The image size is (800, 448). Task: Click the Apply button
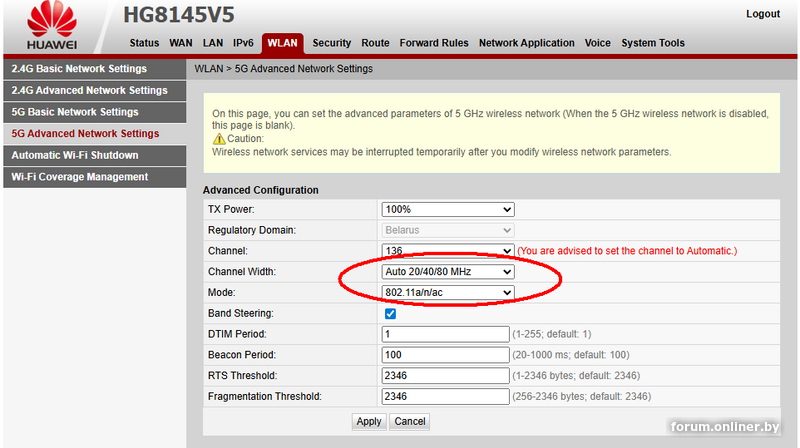pyautogui.click(x=369, y=421)
